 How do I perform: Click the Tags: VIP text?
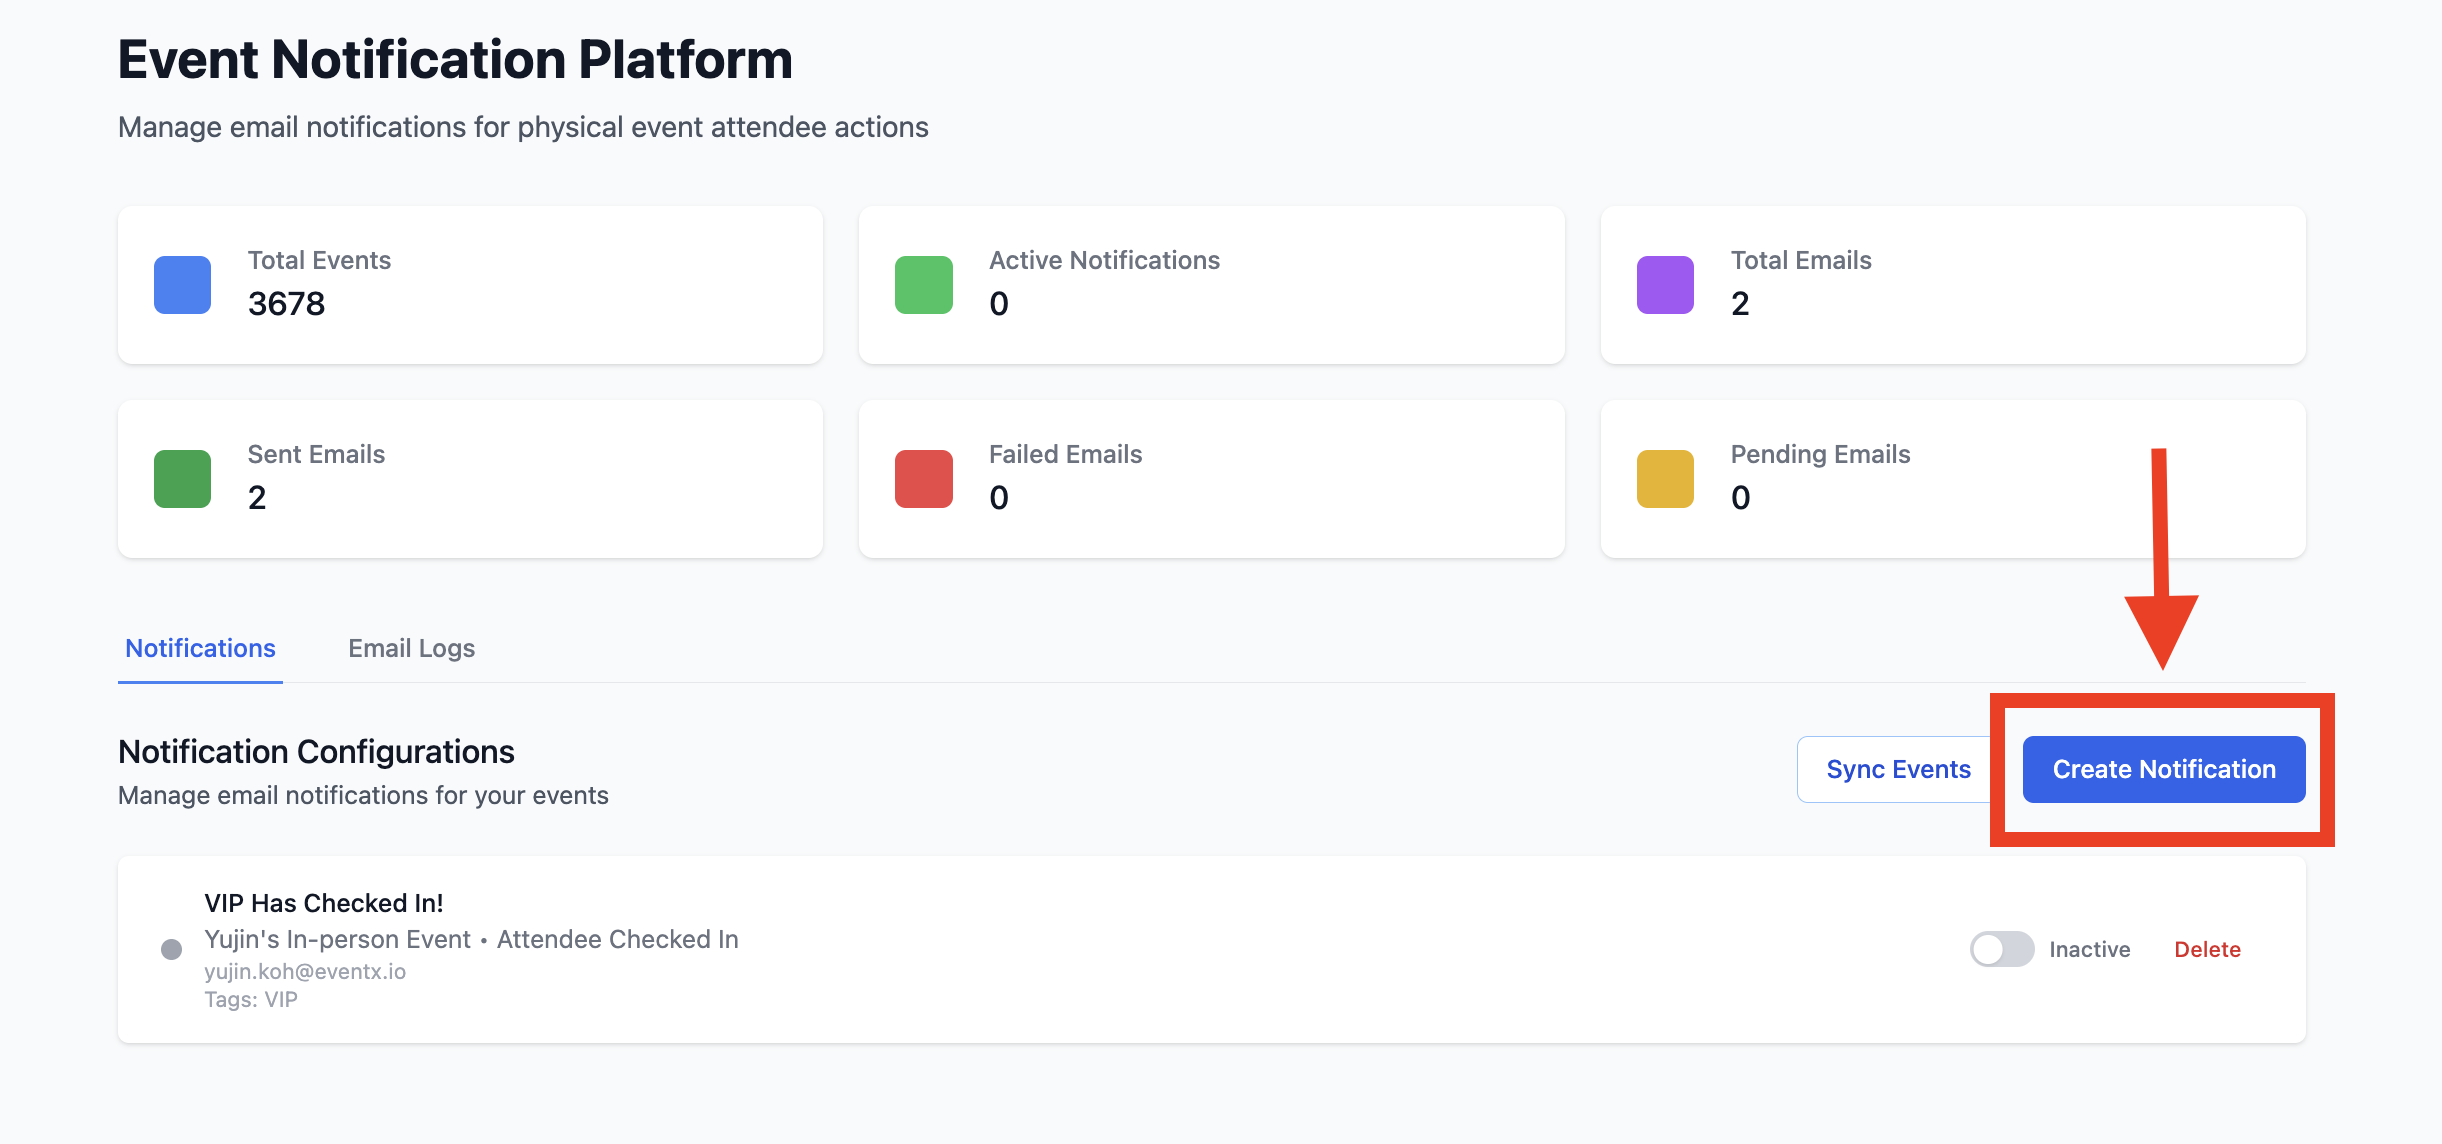point(251,999)
